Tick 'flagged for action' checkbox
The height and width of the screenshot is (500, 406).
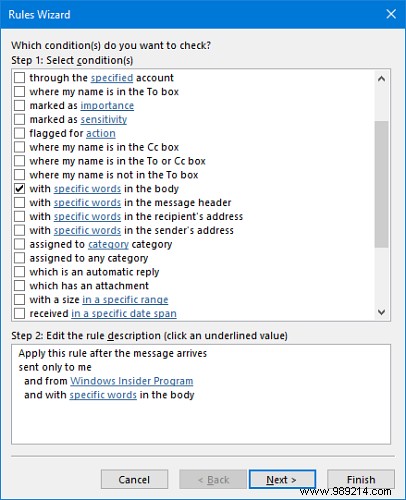click(x=19, y=133)
